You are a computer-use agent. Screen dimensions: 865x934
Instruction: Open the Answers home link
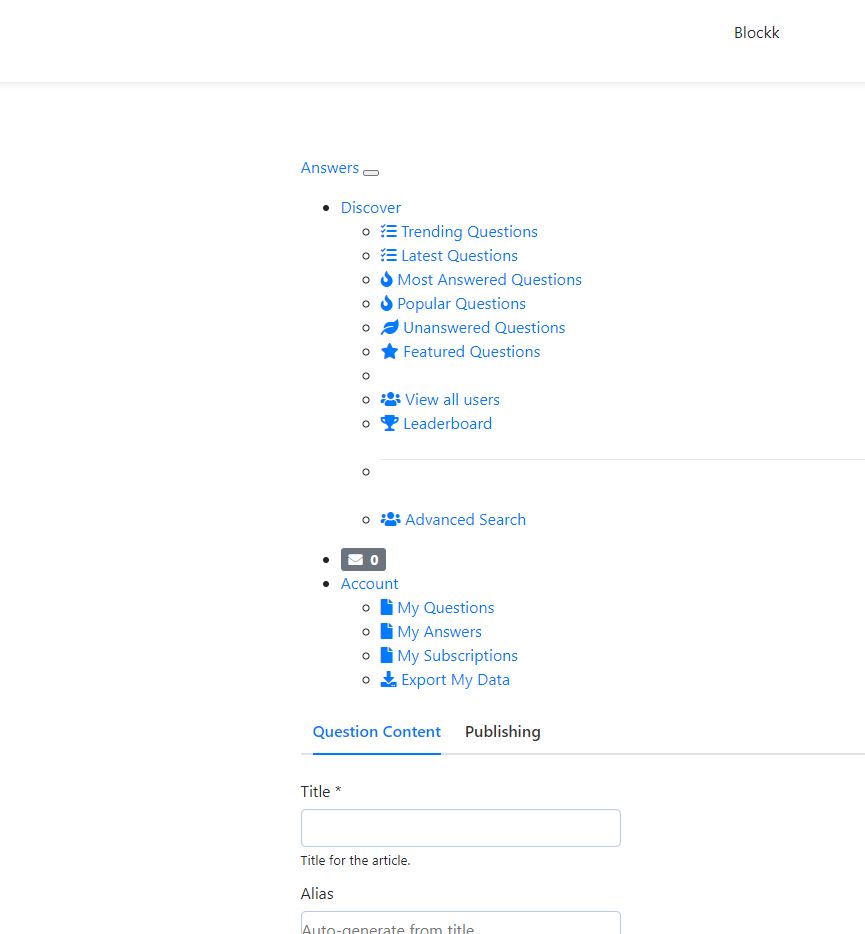[x=330, y=168]
